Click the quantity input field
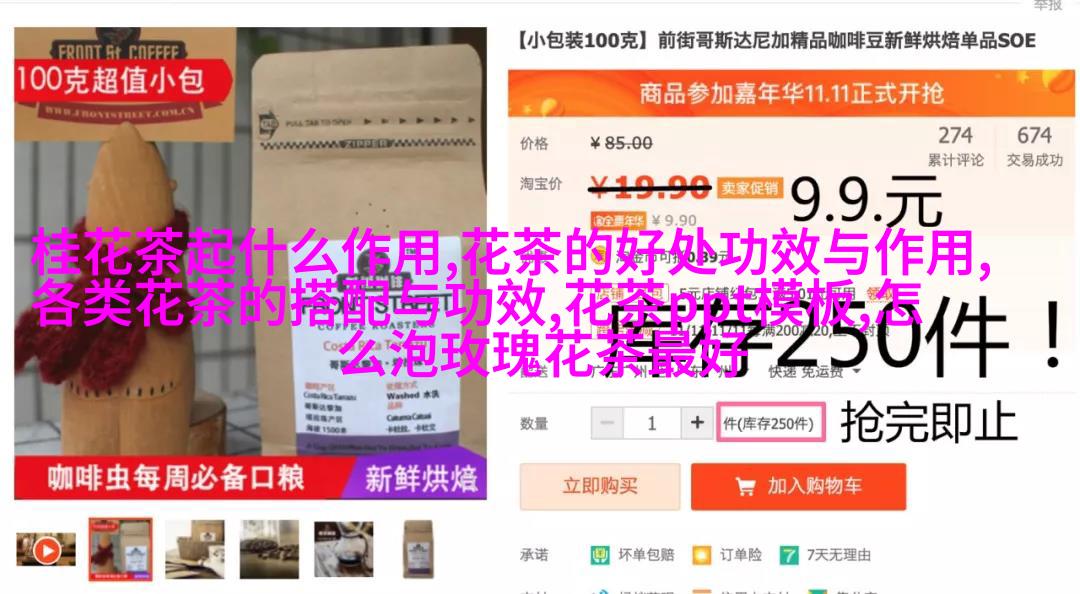 [652, 422]
